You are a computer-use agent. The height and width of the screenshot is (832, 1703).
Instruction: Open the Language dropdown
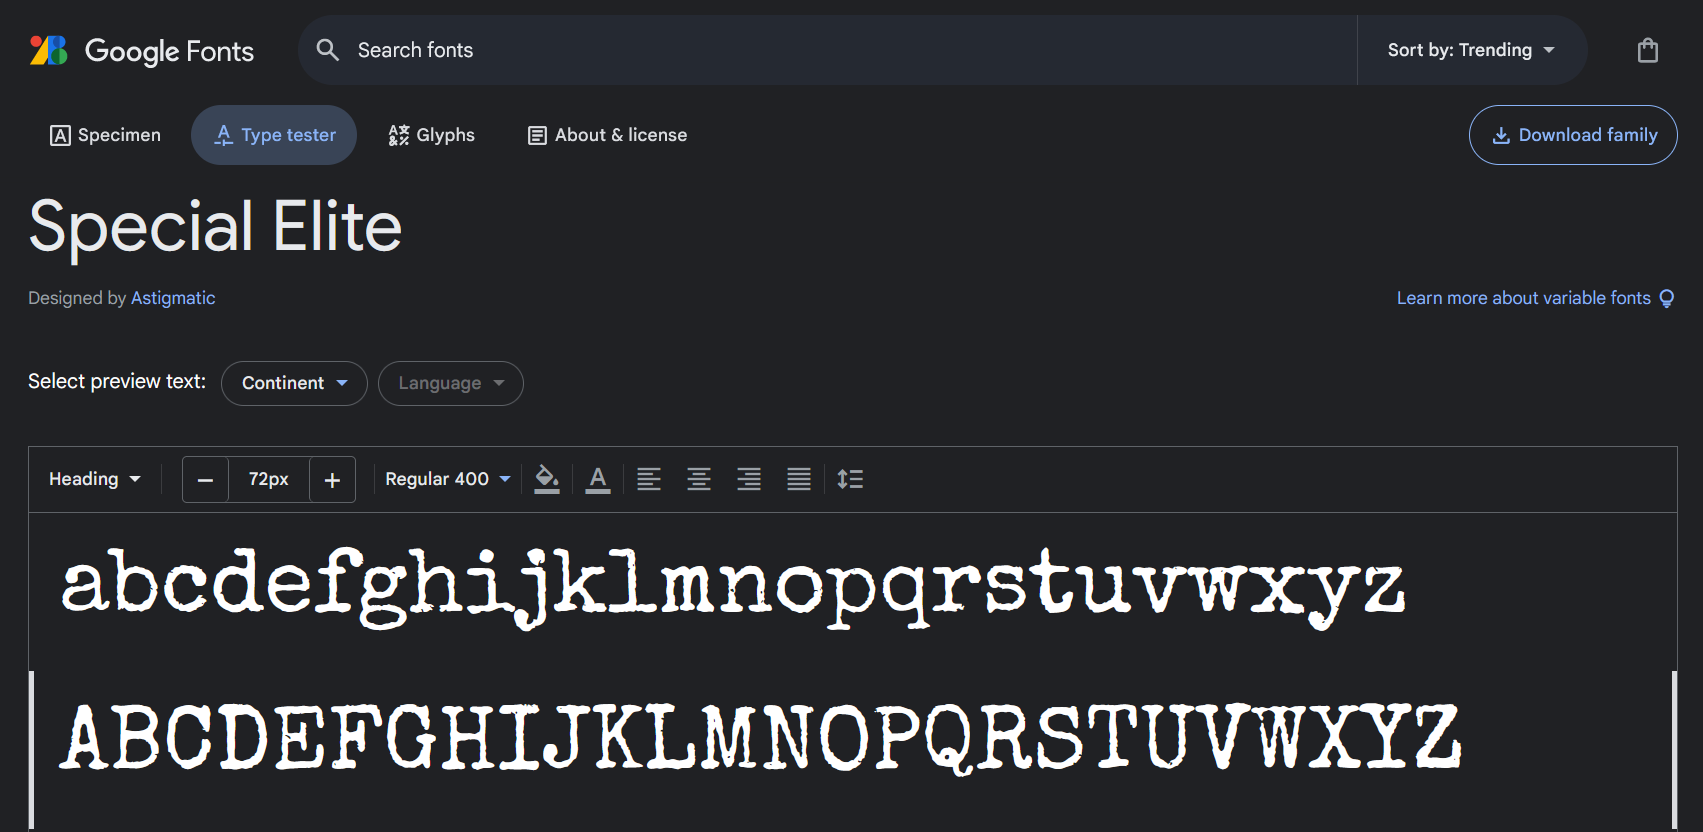coord(451,383)
